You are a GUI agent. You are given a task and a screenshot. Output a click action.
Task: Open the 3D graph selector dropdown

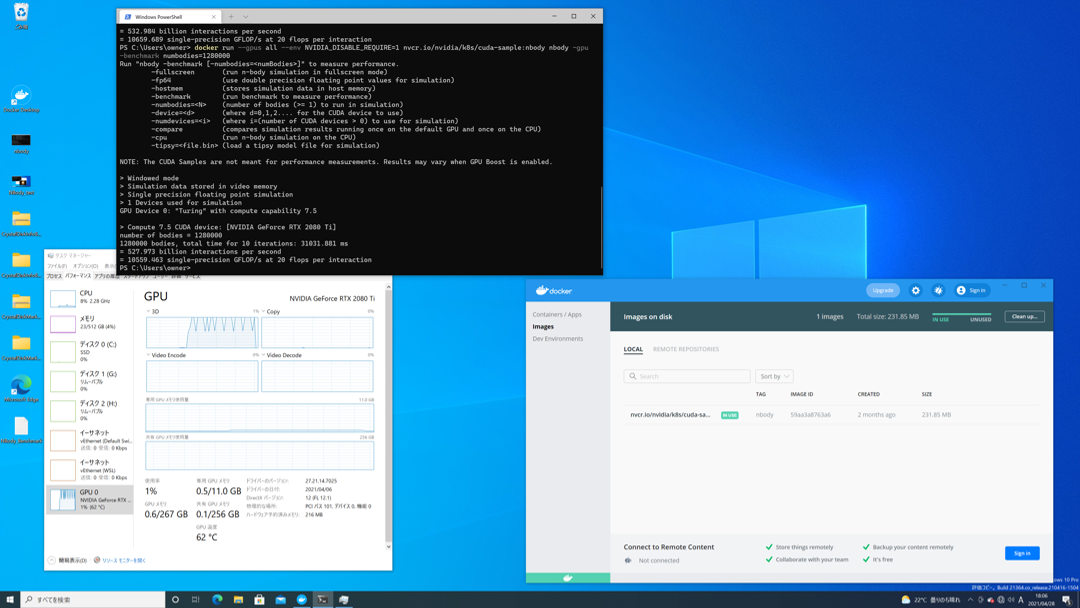[149, 312]
